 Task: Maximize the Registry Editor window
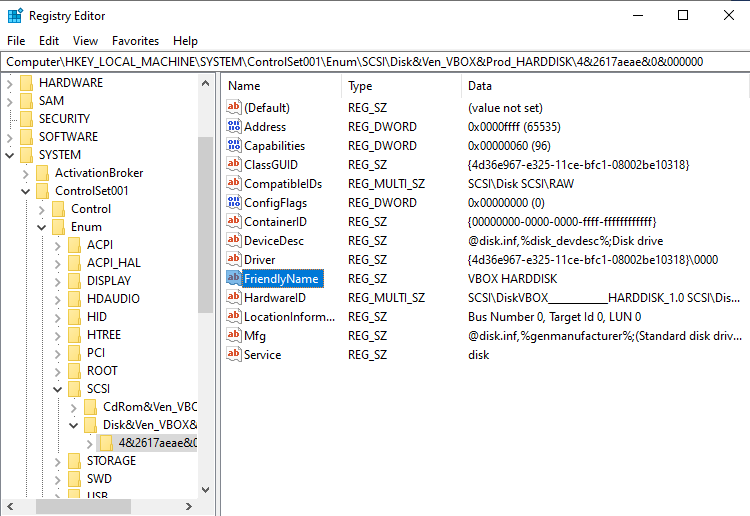click(x=683, y=15)
